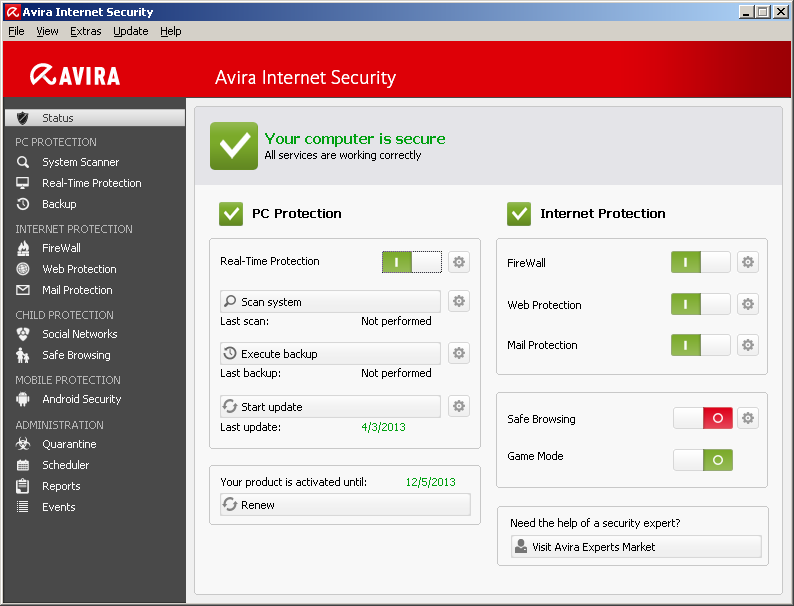Open the Extras menu
Viewport: 794px width, 606px height.
click(x=86, y=31)
